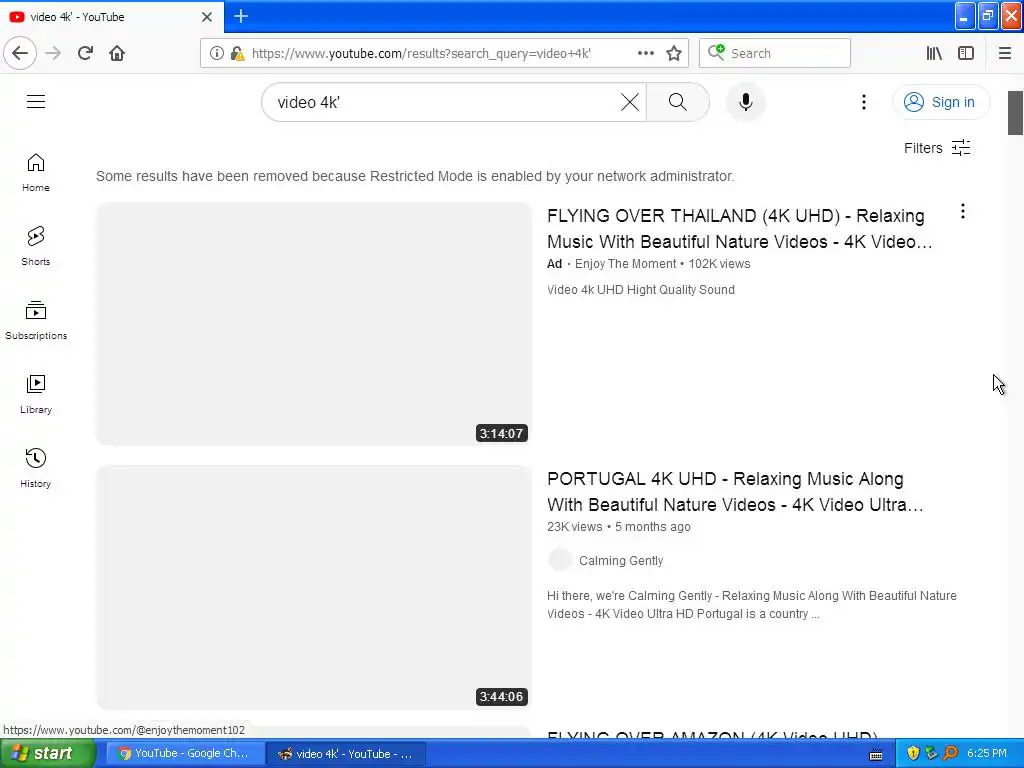Open Subscriptions in YouTube sidebar
The height and width of the screenshot is (768, 1024).
click(x=36, y=320)
